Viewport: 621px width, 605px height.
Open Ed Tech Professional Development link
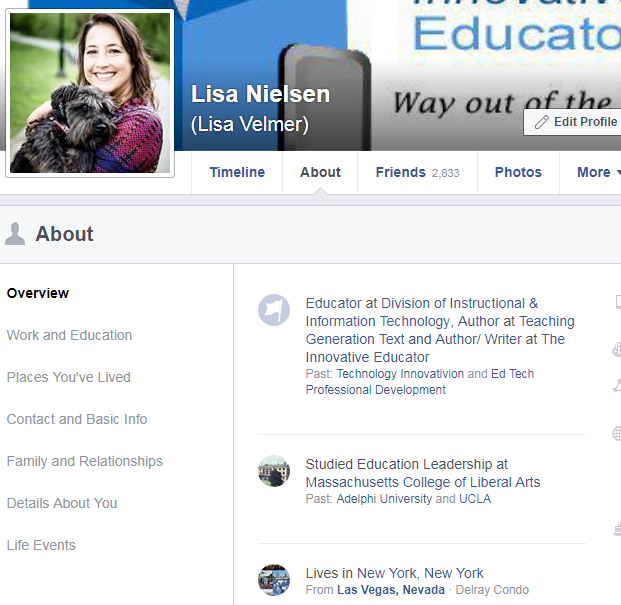pyautogui.click(x=420, y=382)
